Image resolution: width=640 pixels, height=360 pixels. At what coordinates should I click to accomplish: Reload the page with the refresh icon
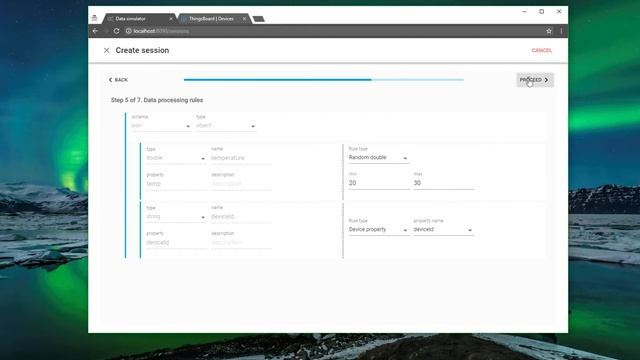116,31
